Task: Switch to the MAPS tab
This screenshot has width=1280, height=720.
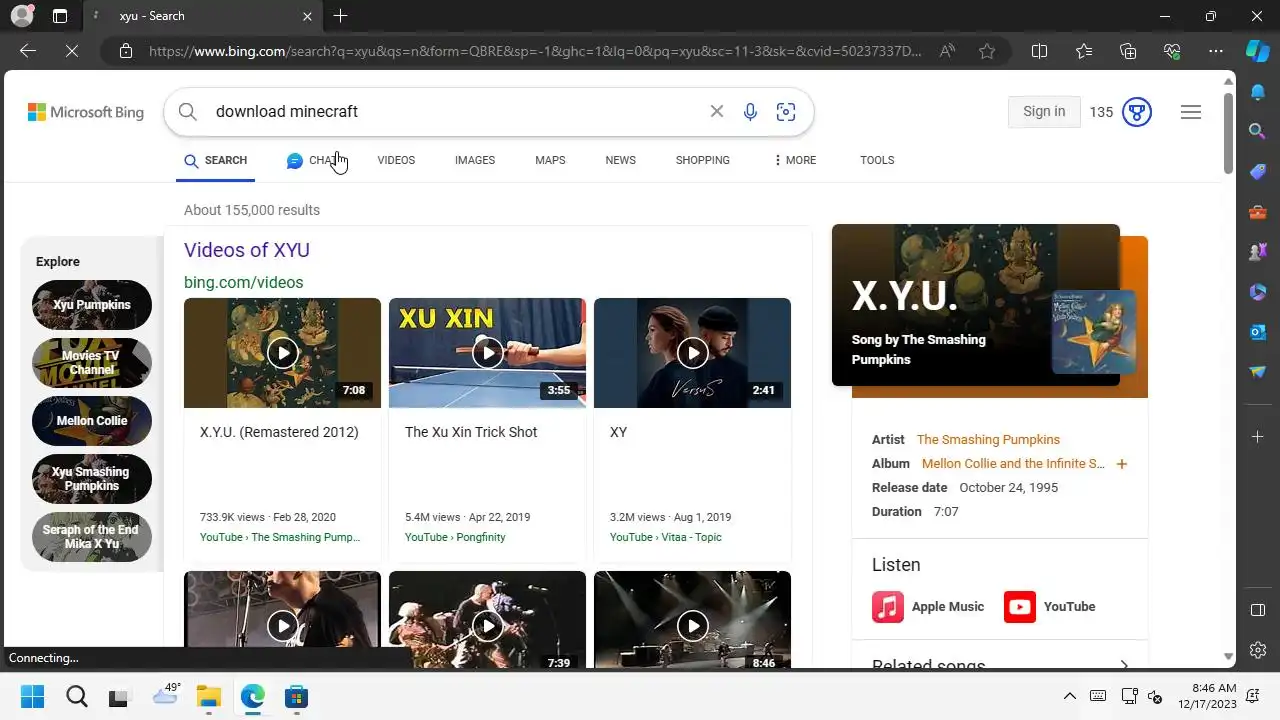Action: pos(550,160)
